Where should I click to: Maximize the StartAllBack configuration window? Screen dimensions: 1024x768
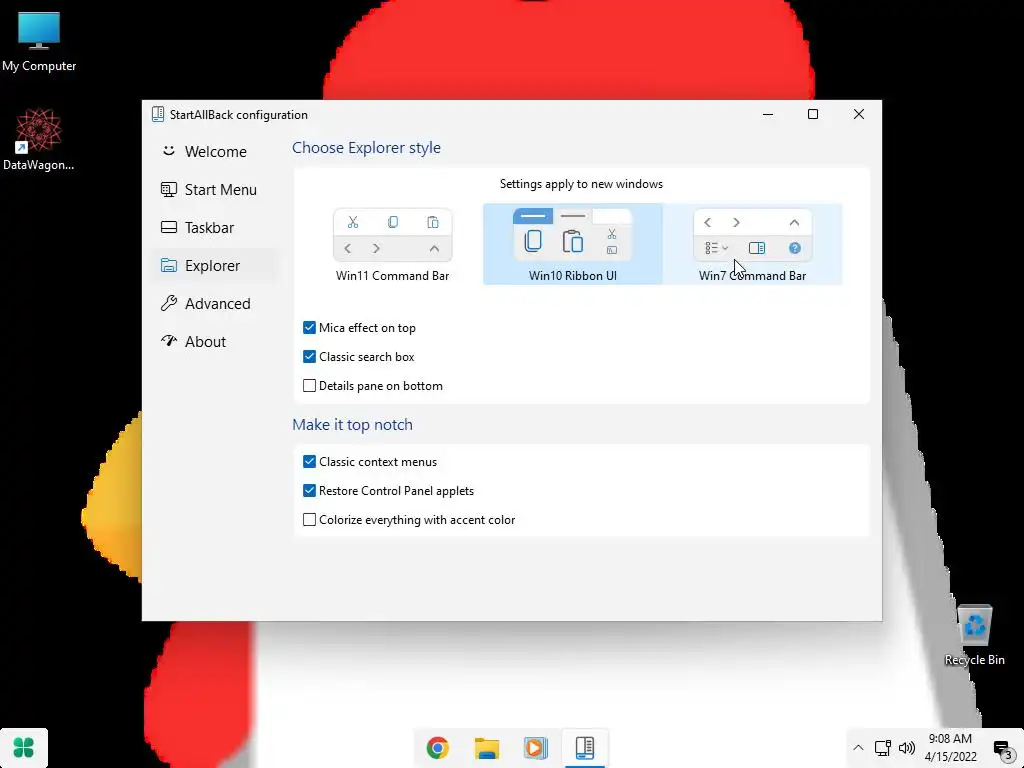813,114
